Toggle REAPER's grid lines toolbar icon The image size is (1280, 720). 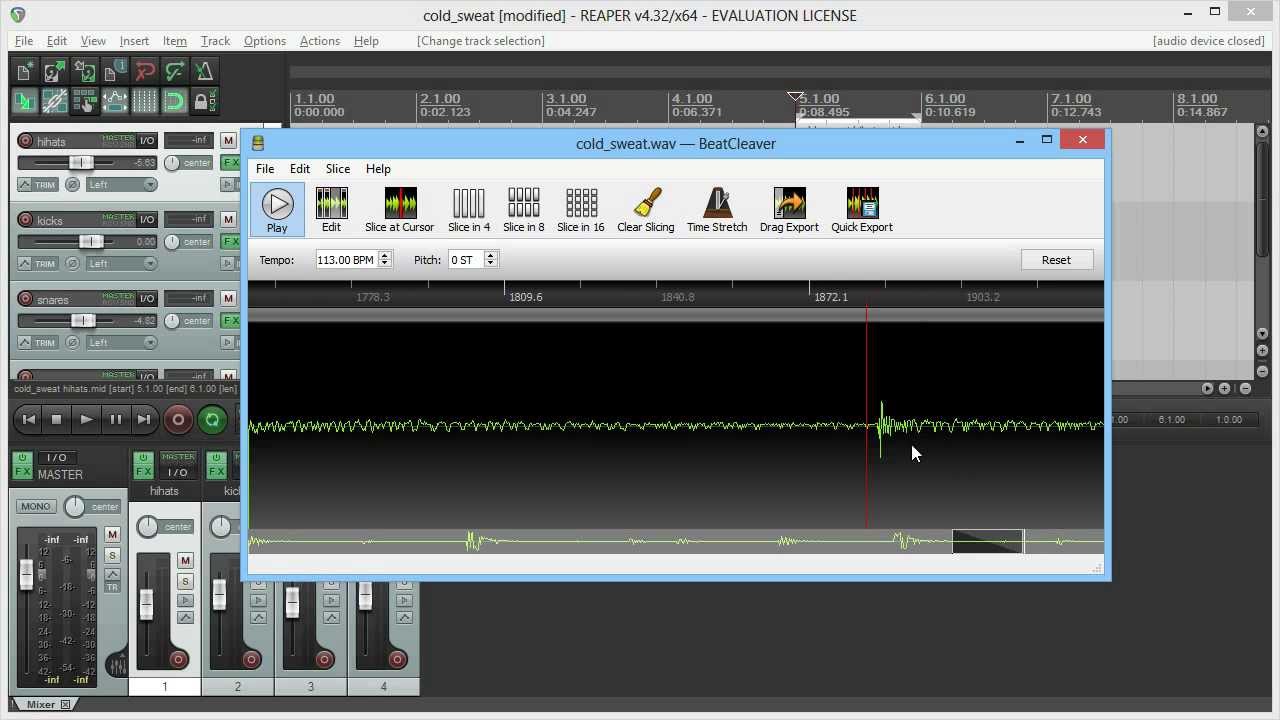tap(145, 101)
